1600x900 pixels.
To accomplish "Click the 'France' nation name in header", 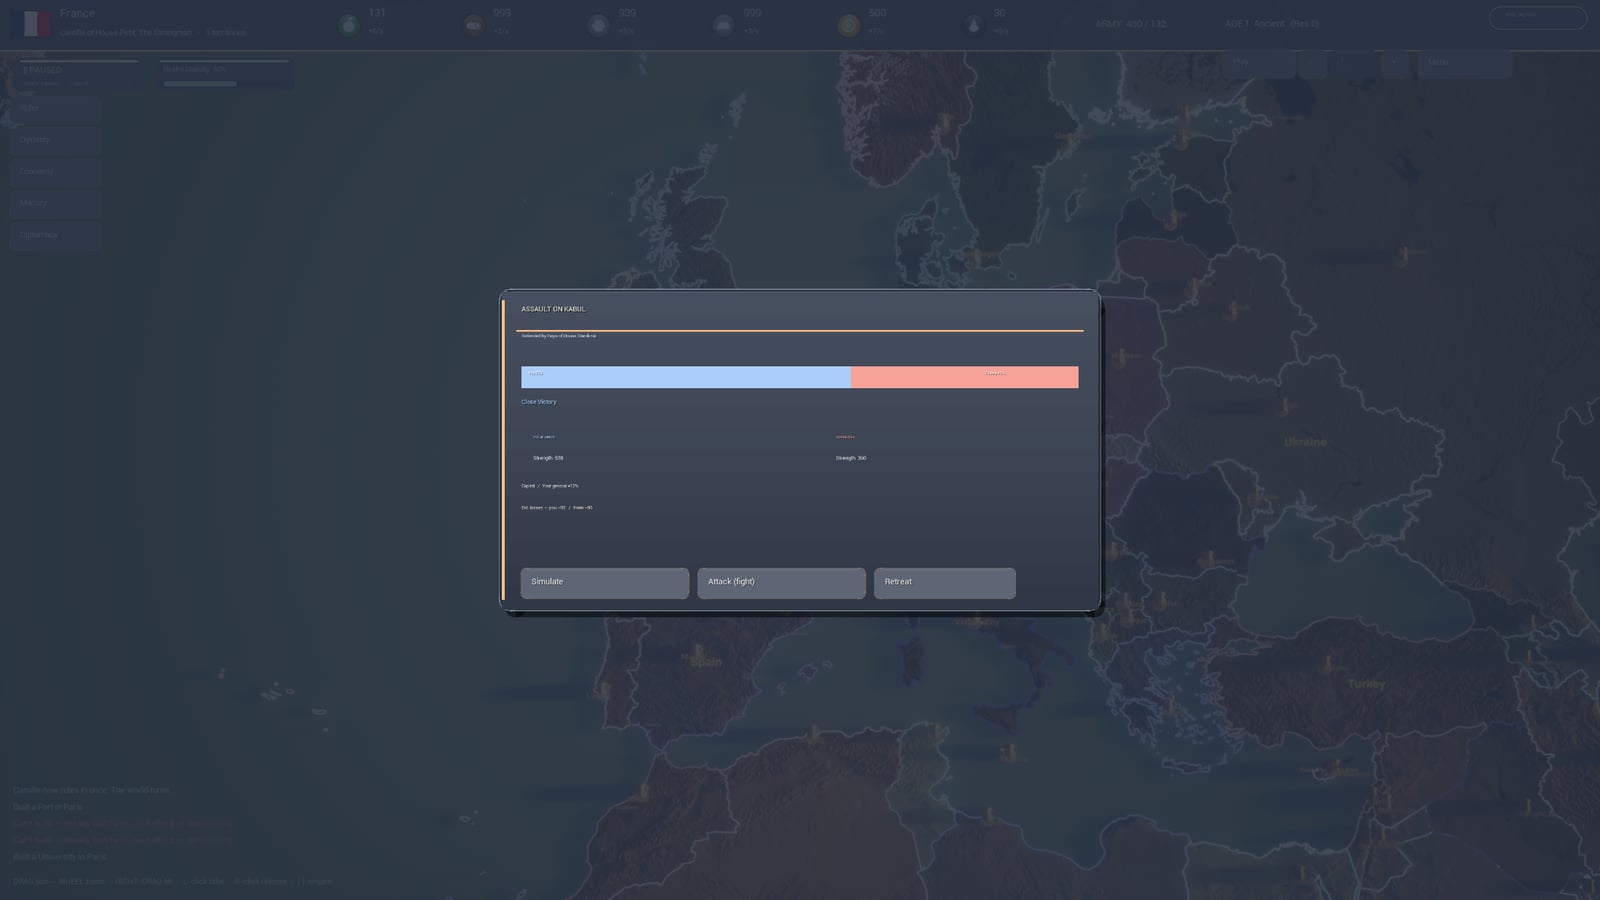I will click(x=77, y=13).
